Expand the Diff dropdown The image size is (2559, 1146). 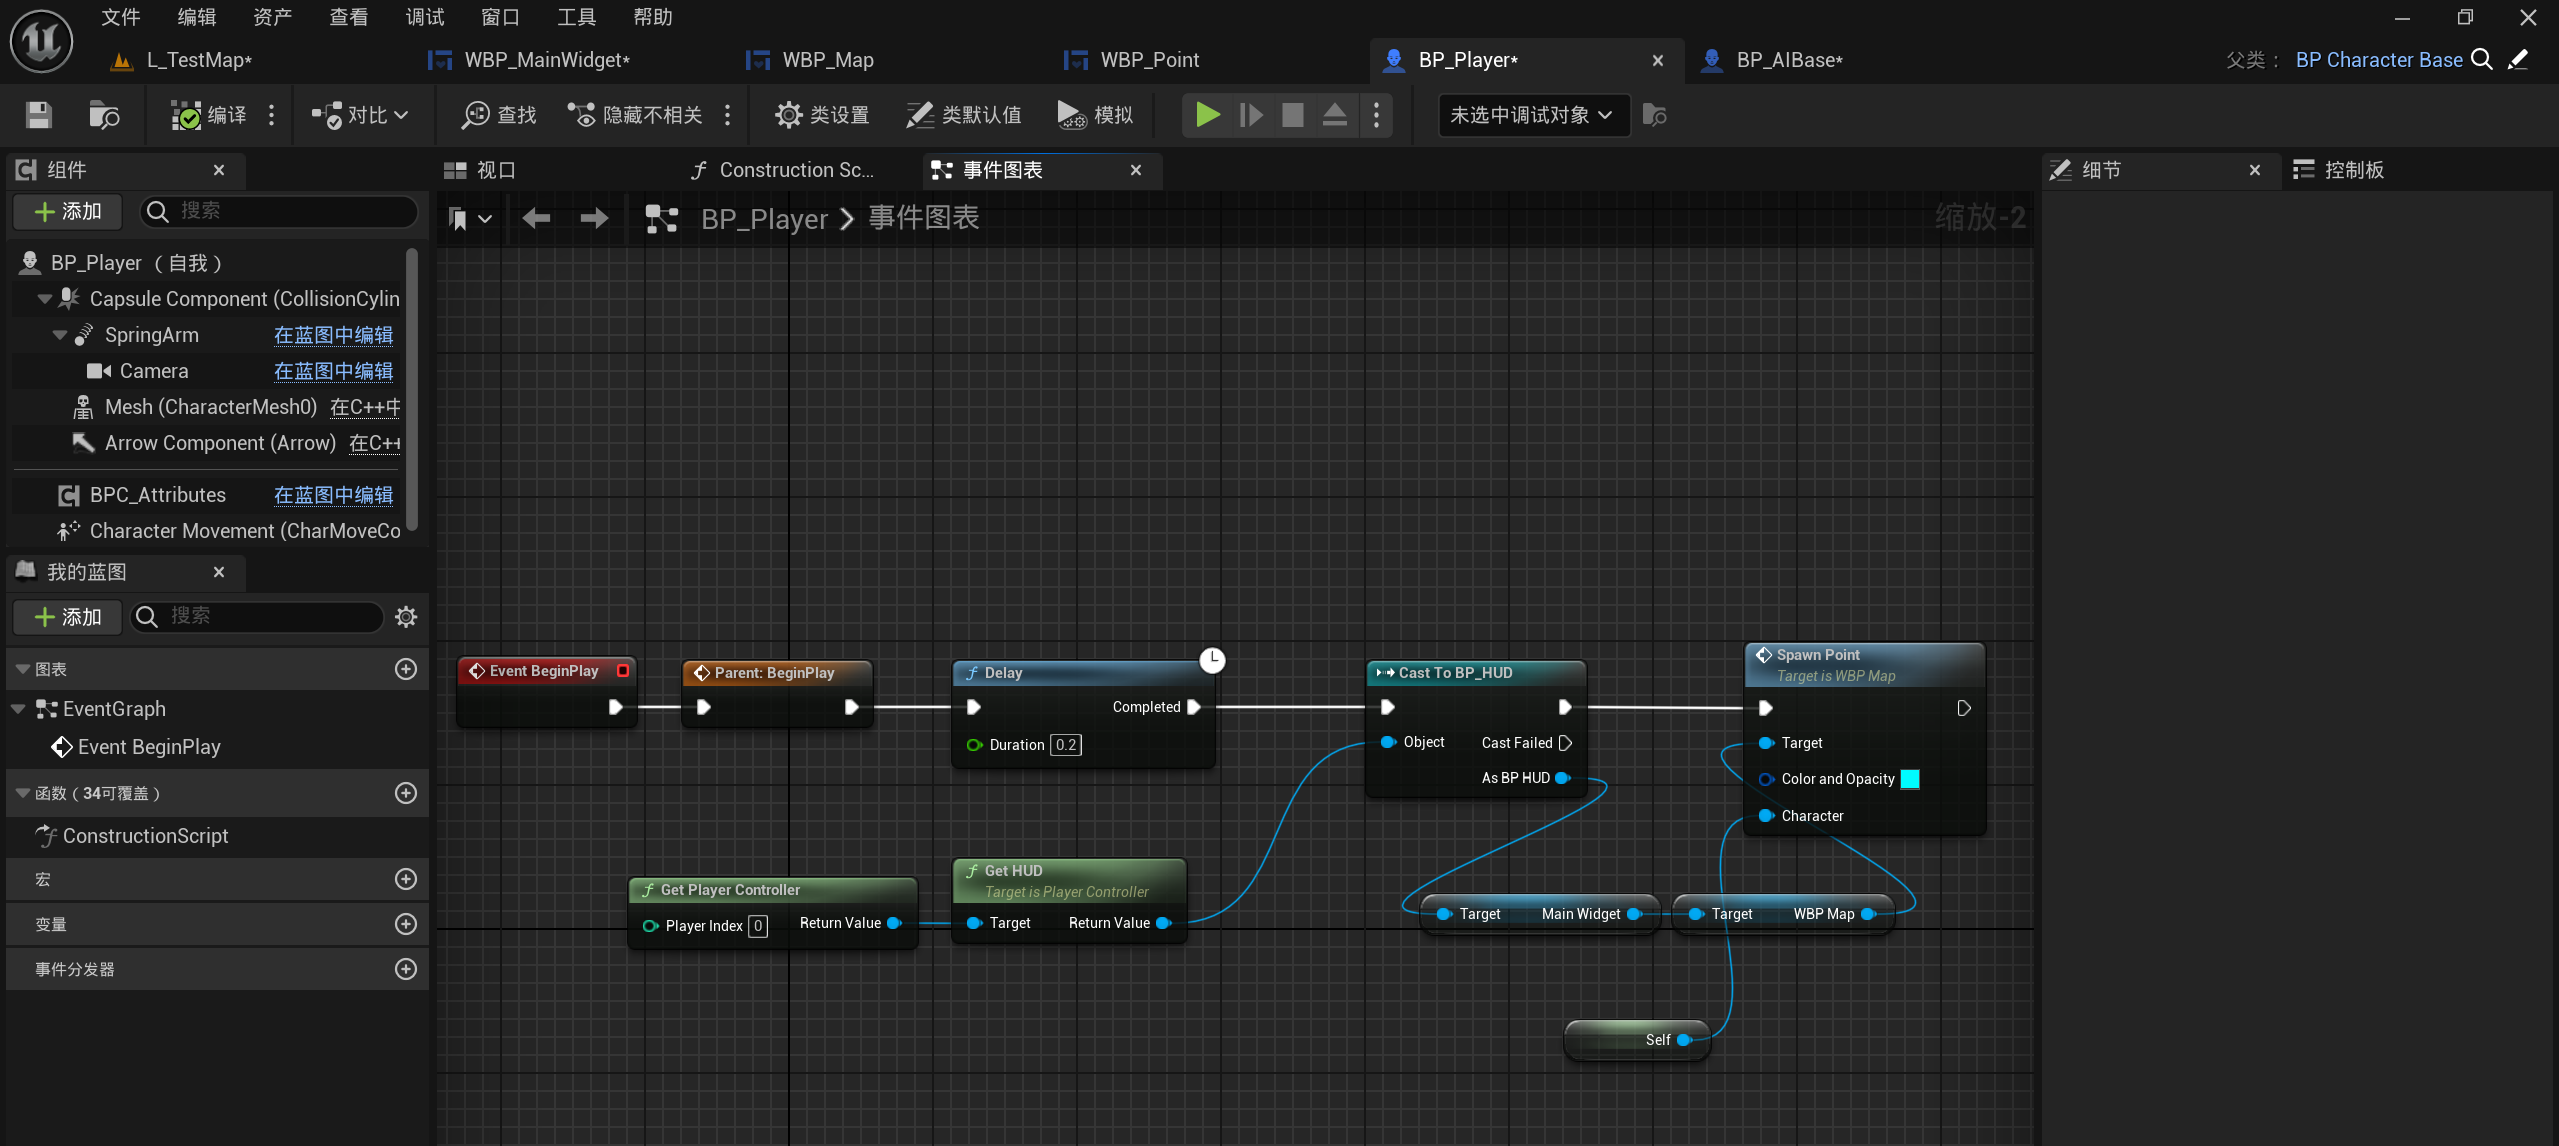361,115
